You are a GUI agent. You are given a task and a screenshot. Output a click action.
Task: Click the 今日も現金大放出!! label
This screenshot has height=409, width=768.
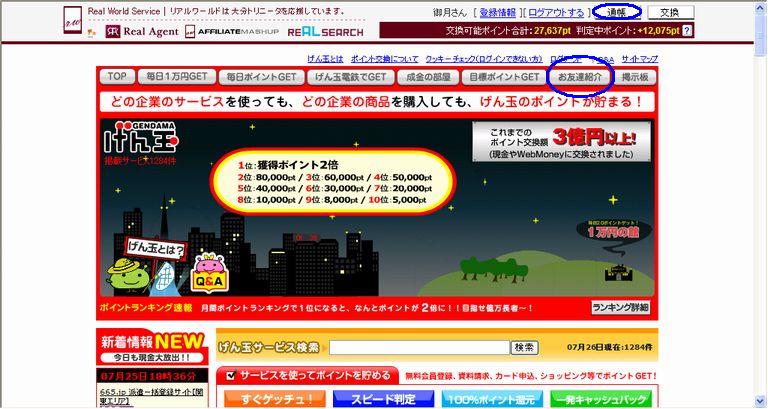point(152,358)
